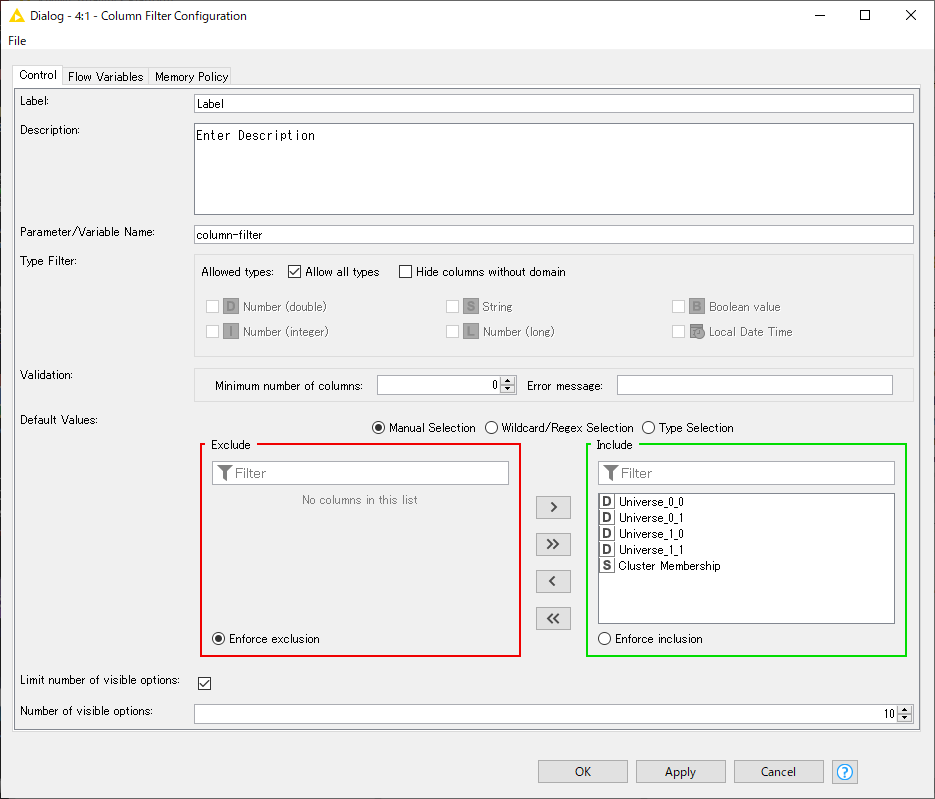The image size is (935, 799).
Task: Click the Minimum number of columns field
Action: click(x=439, y=385)
